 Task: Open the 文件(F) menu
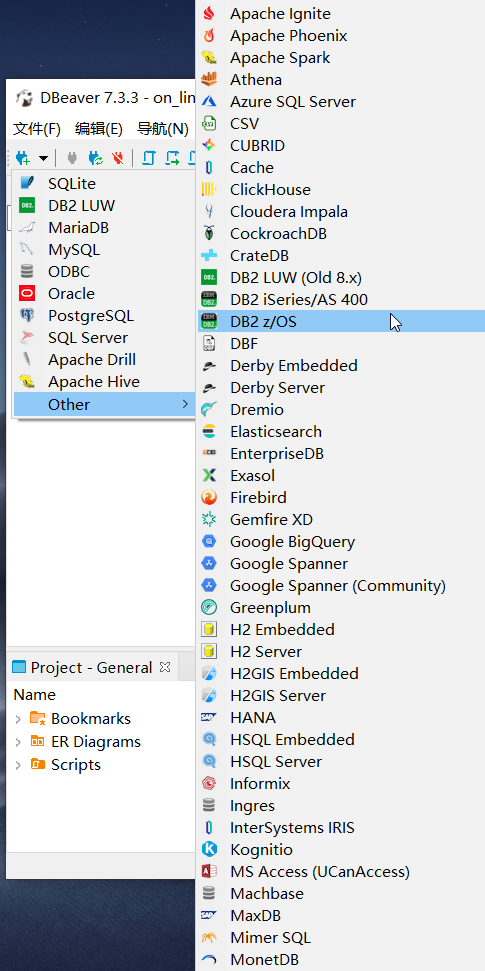pos(37,129)
